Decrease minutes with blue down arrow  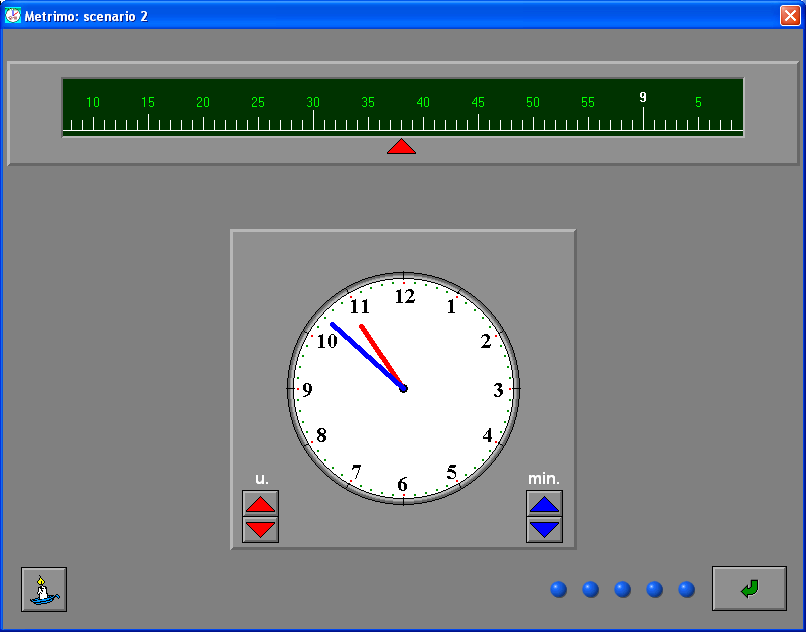tap(544, 530)
